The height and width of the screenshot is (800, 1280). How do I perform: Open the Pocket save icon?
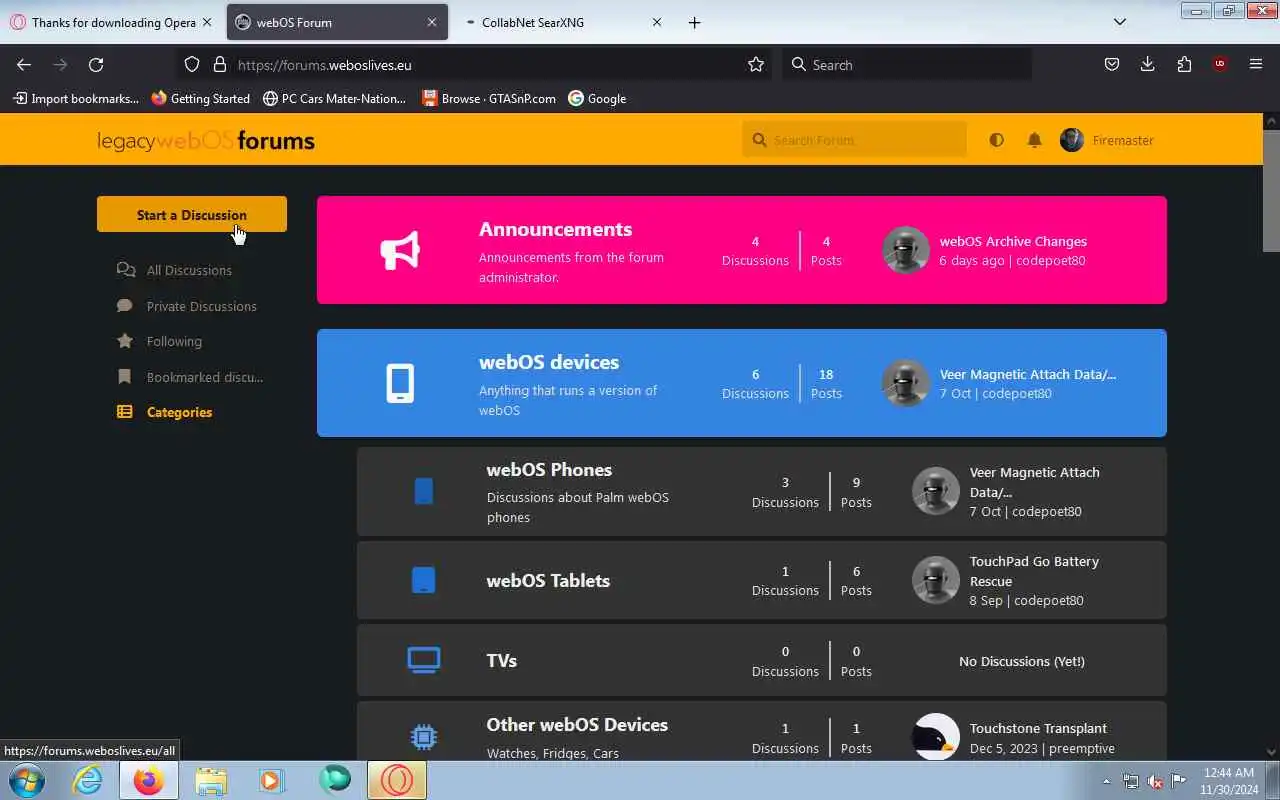click(1112, 64)
